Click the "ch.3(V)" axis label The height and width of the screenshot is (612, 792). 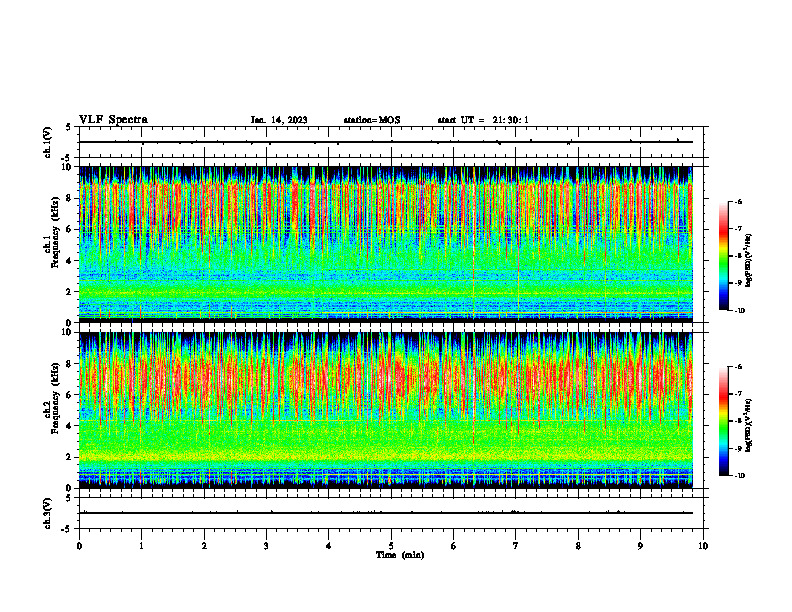[47, 513]
